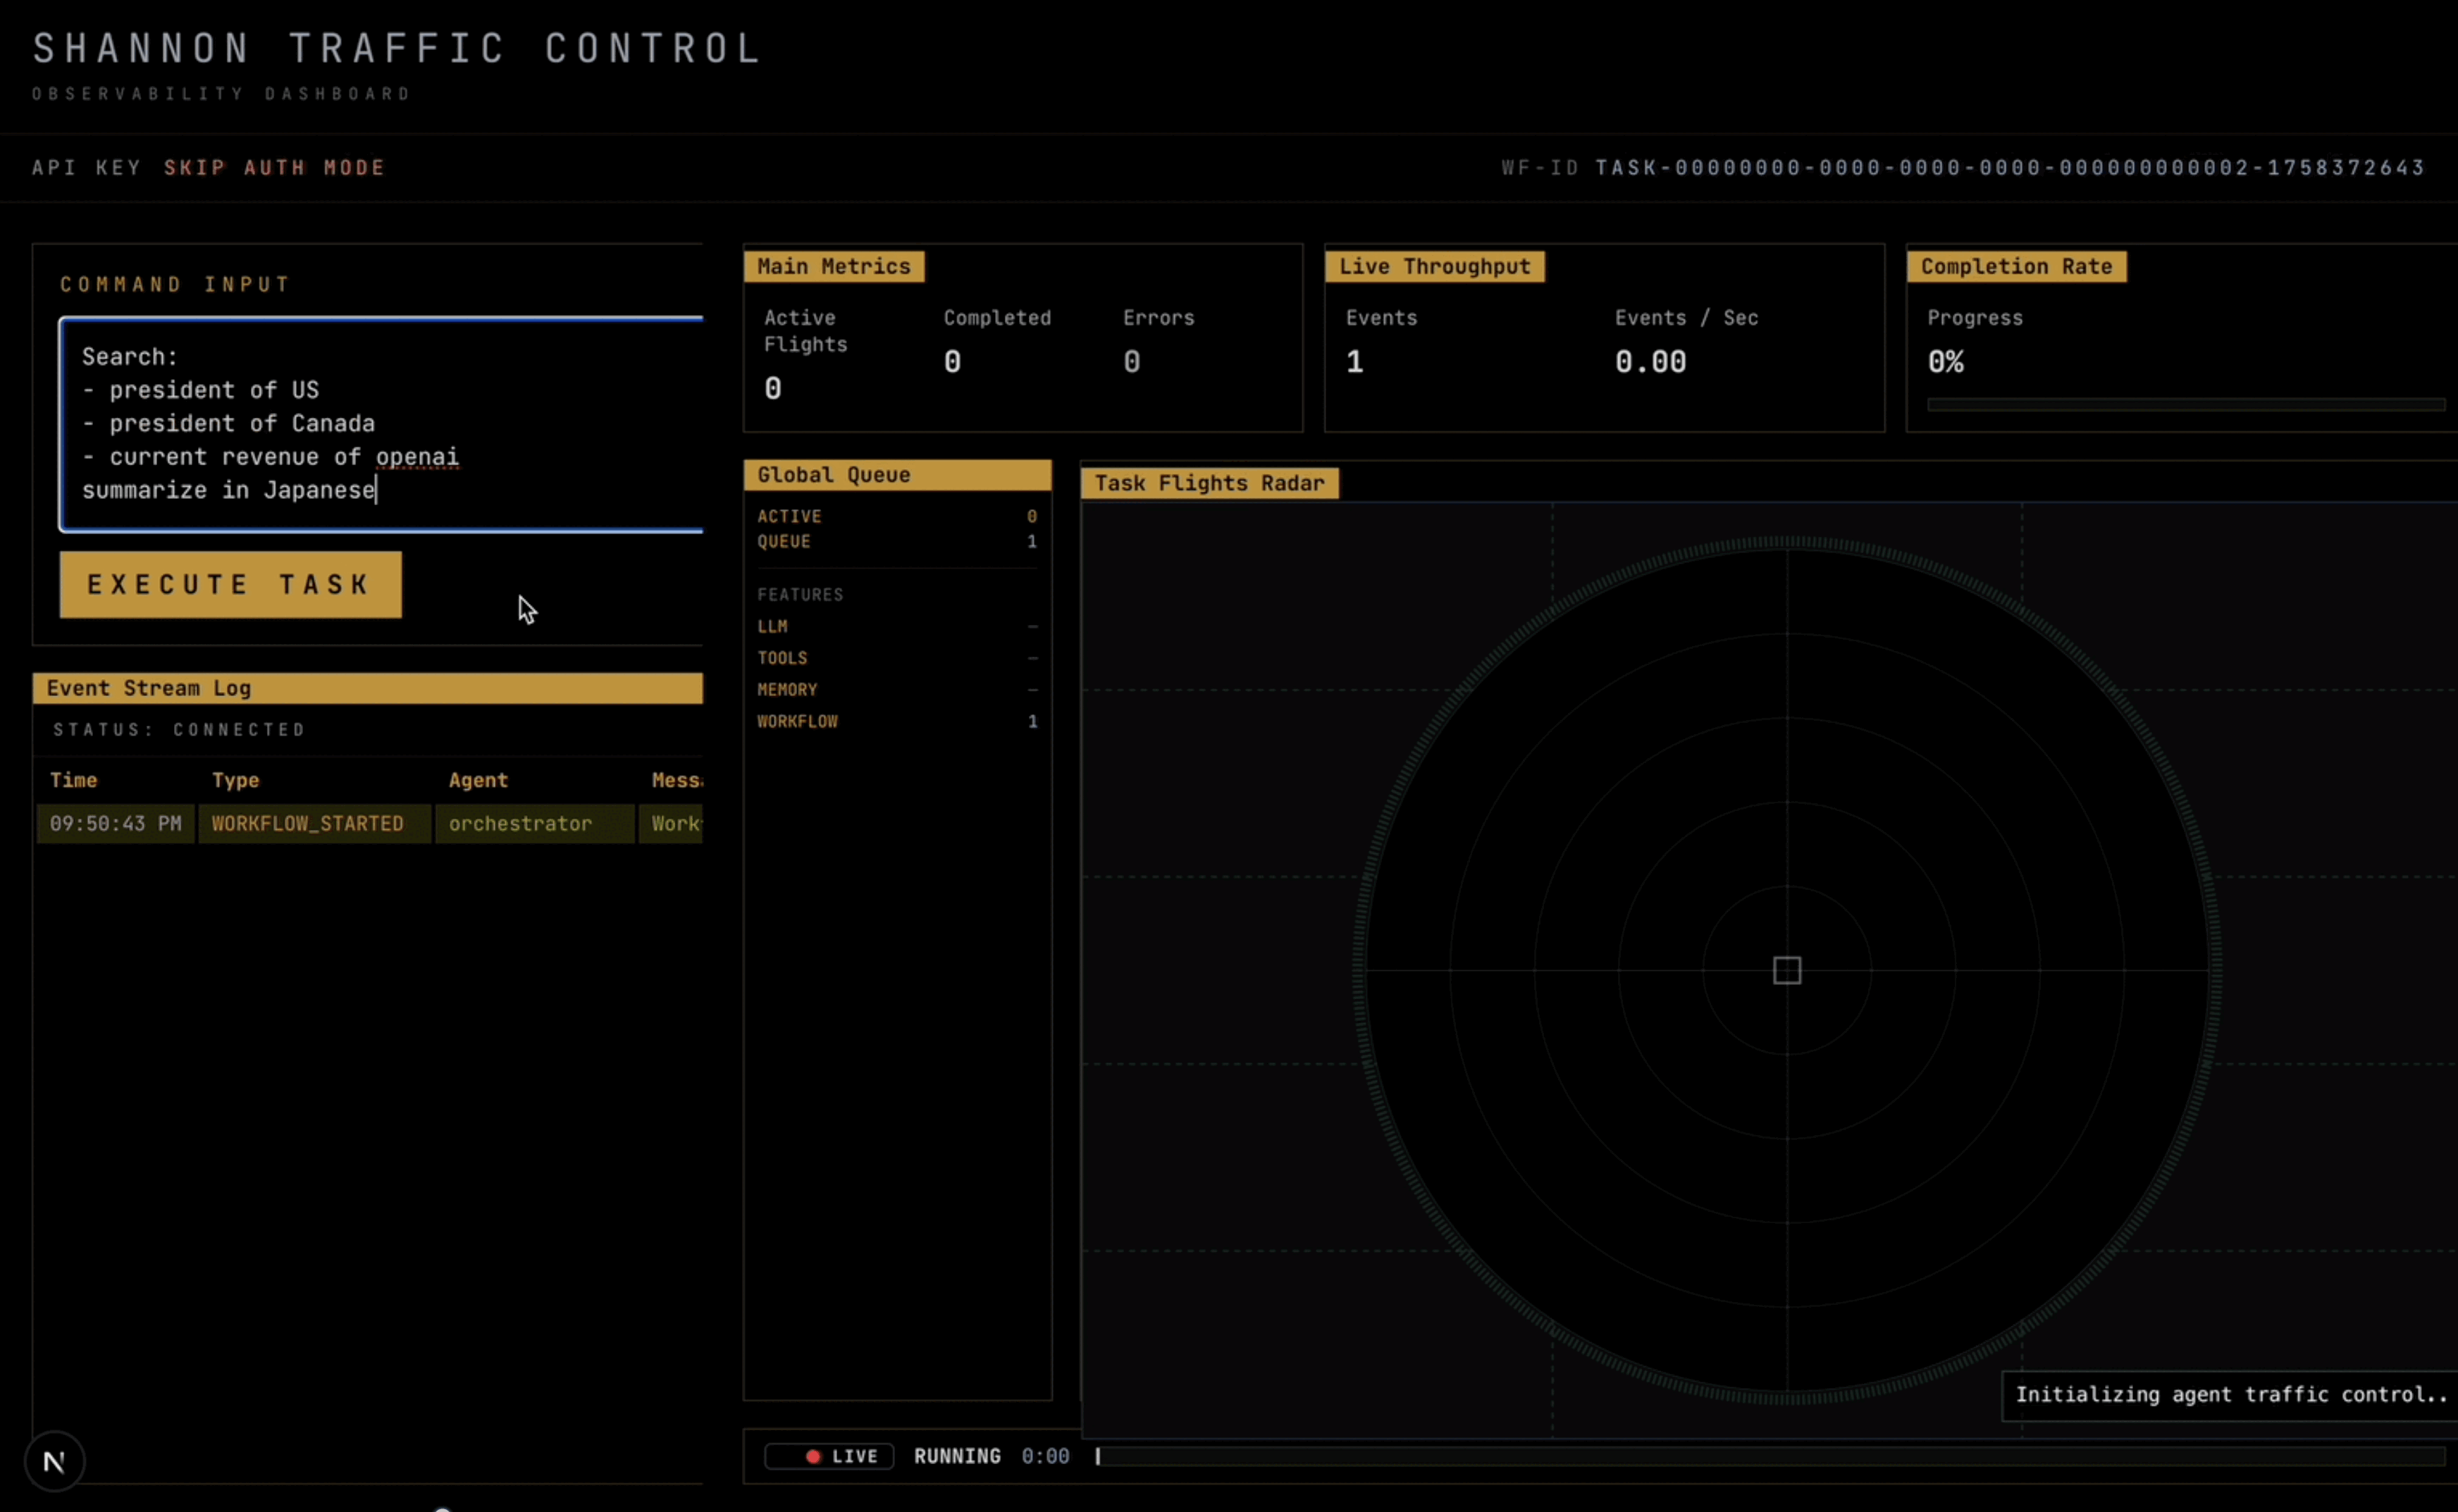Switch to the Main Metrics panel
This screenshot has width=2458, height=1512.
[x=832, y=266]
